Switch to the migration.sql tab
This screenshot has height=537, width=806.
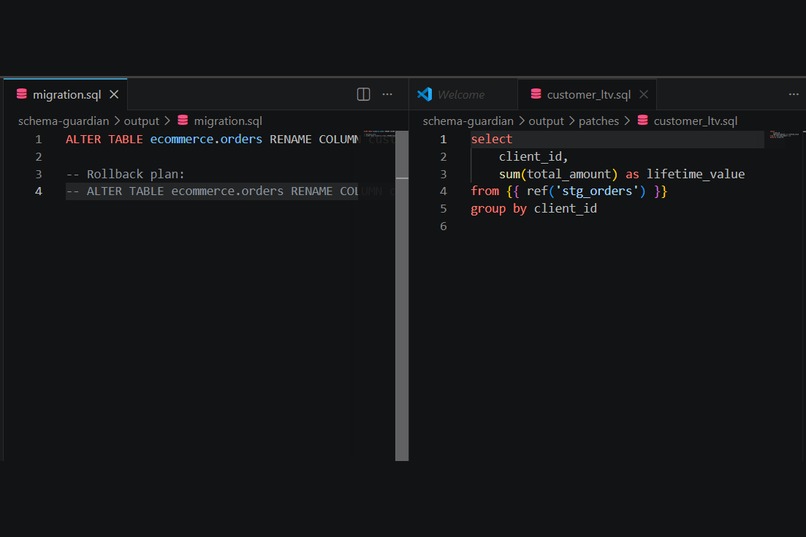pos(65,95)
